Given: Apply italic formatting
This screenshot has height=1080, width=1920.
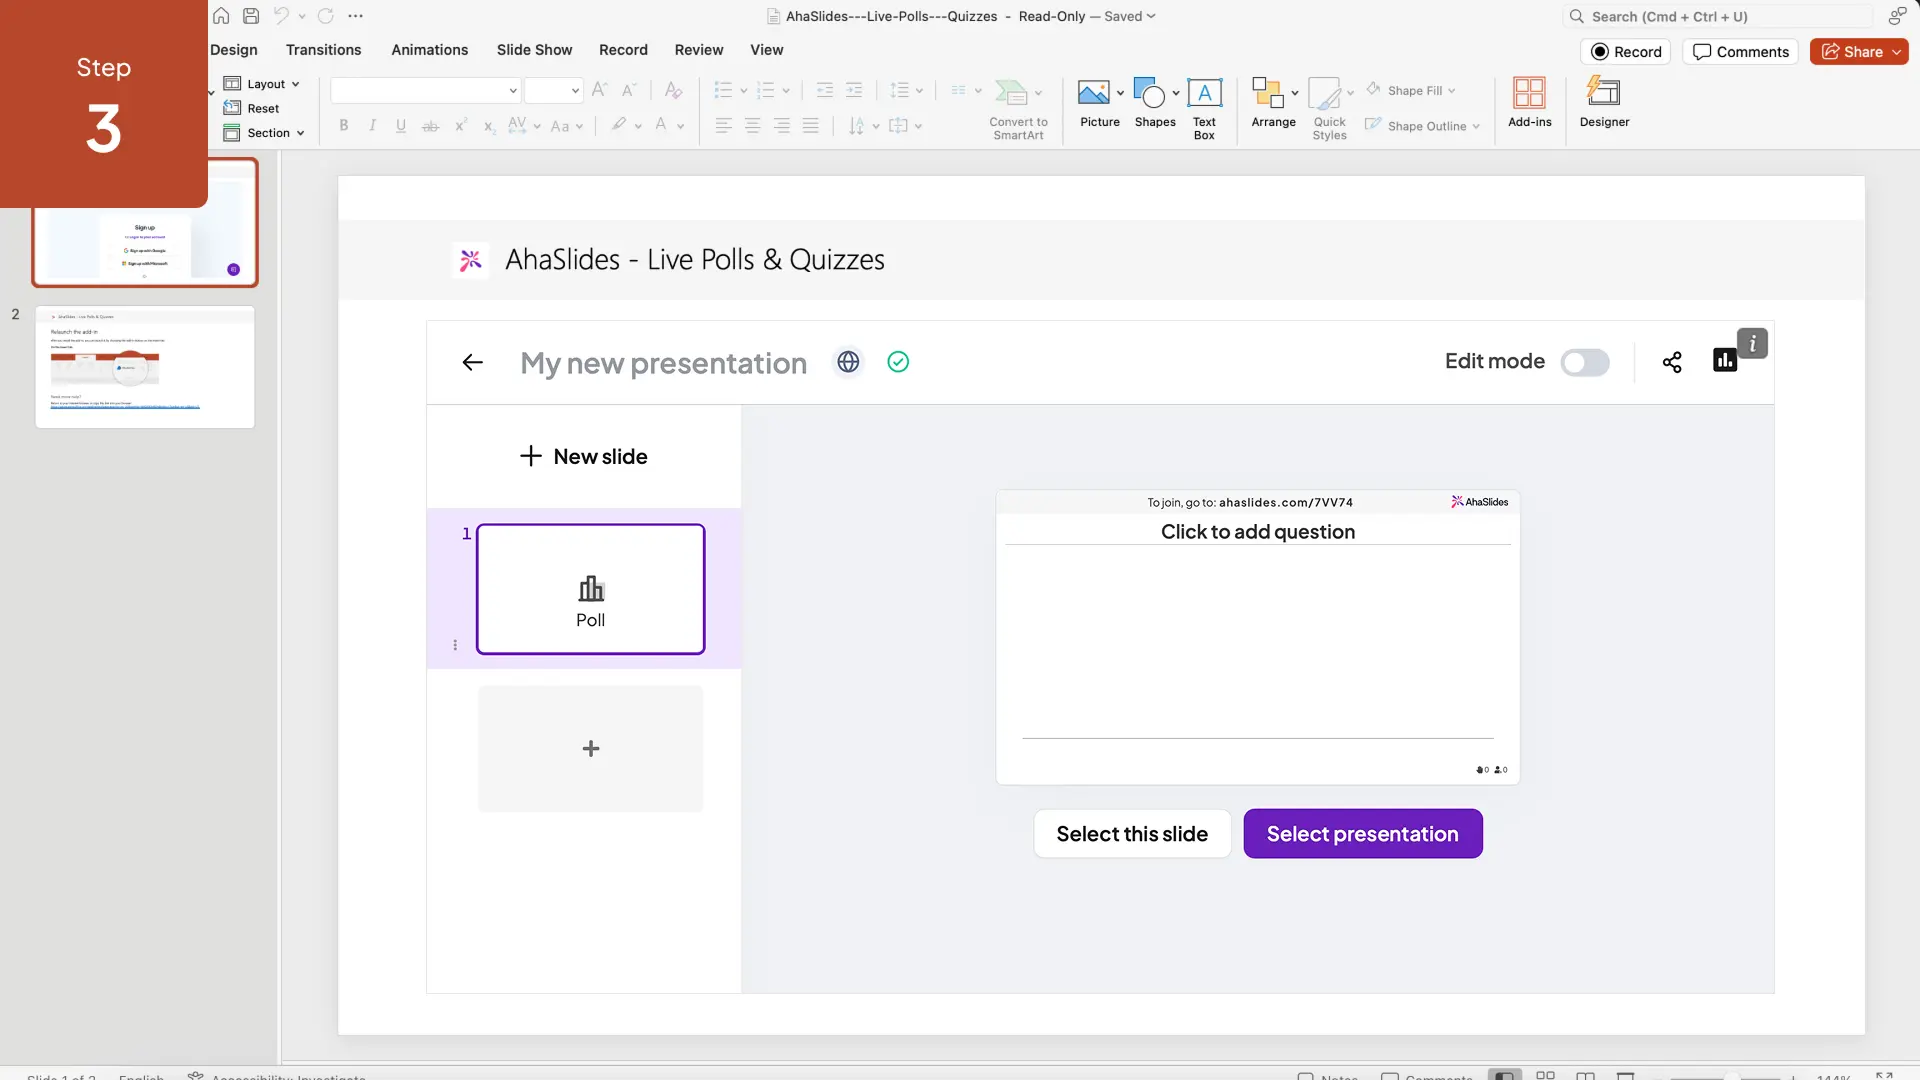Looking at the screenshot, I should [372, 125].
